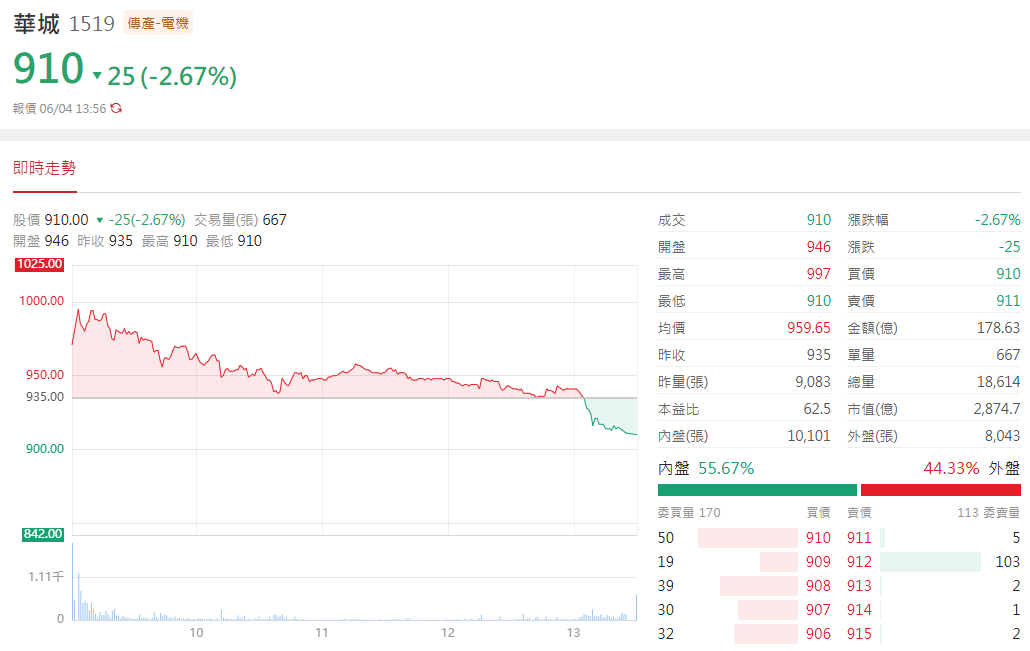Click the stock code 1519
Image resolution: width=1030 pixels, height=651 pixels.
[x=92, y=24]
